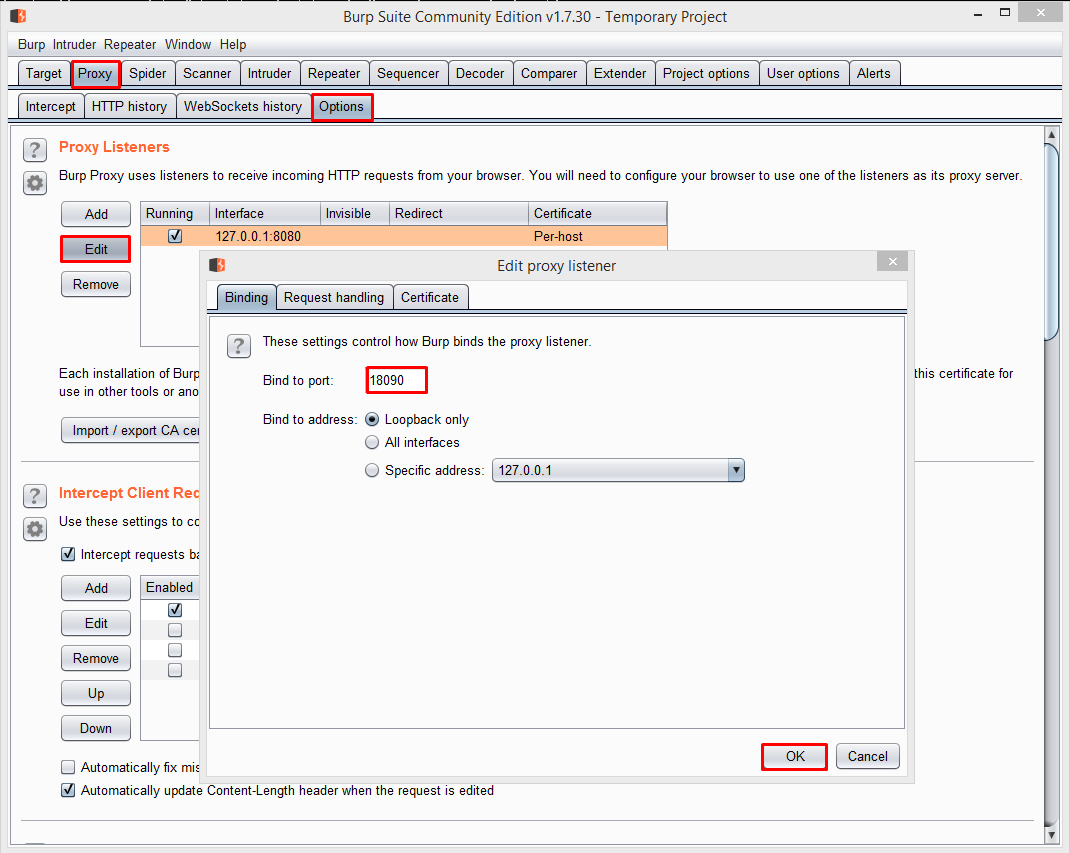Switch to the Alerts tab

(873, 73)
